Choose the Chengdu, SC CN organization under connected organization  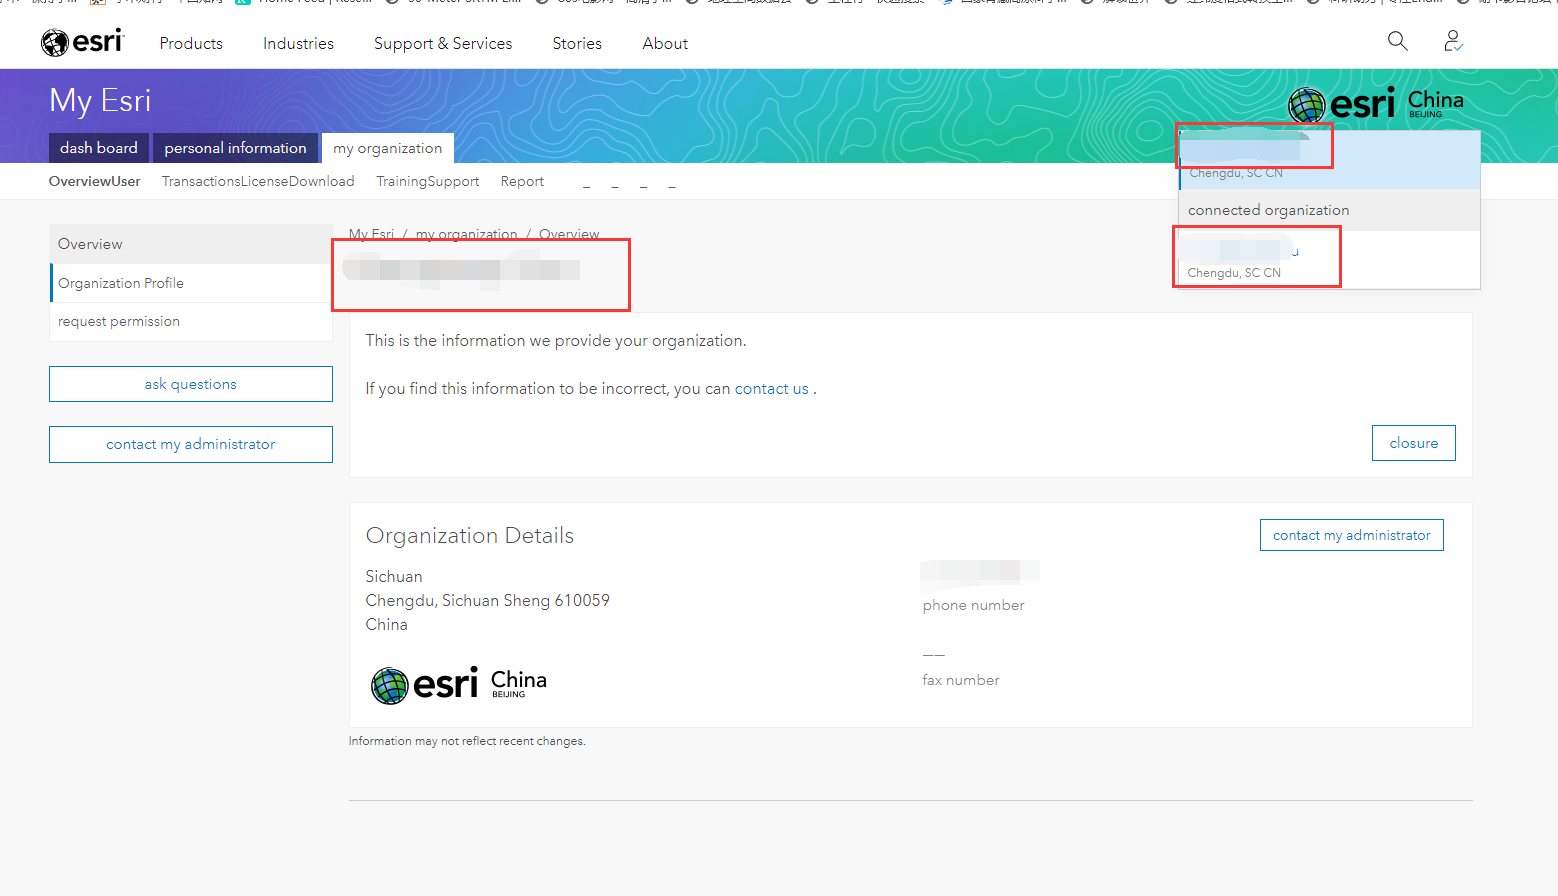(x=1257, y=256)
